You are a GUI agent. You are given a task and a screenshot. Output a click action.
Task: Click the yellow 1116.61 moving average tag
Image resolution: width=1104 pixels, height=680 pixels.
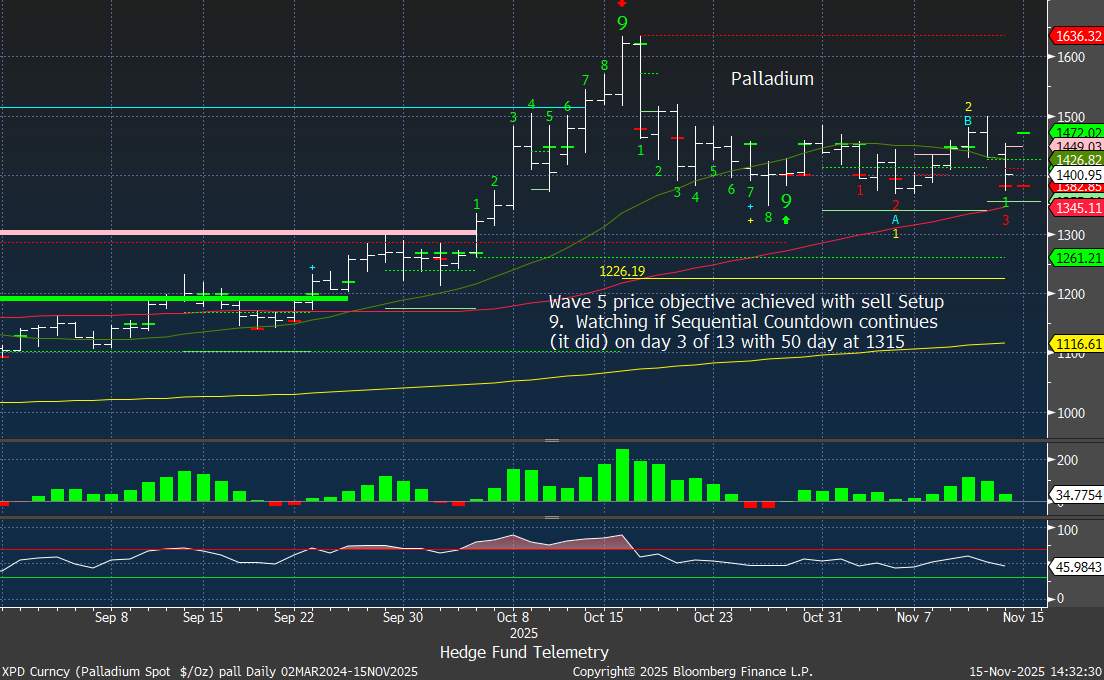click(1075, 343)
